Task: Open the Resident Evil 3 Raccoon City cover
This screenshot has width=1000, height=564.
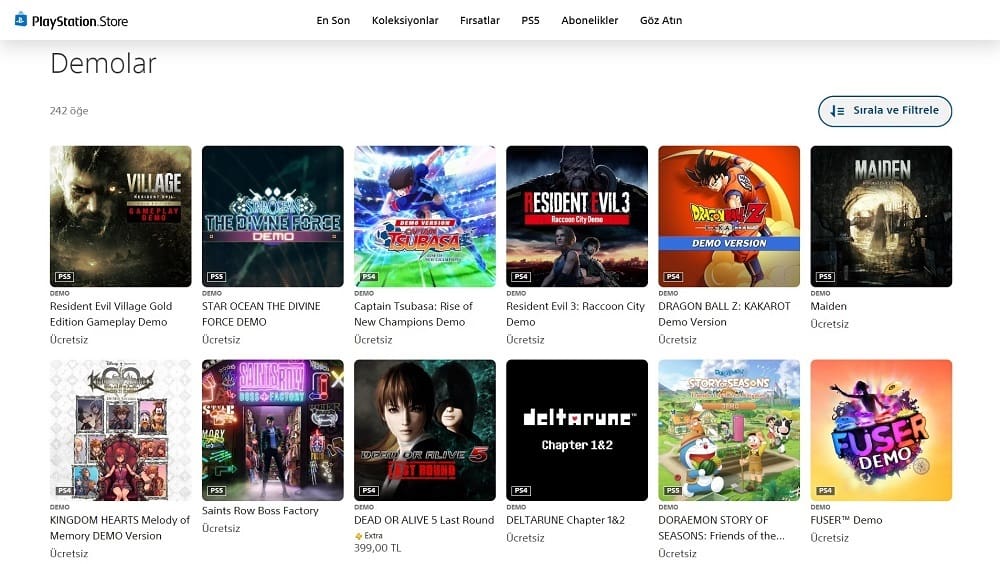Action: pos(577,216)
